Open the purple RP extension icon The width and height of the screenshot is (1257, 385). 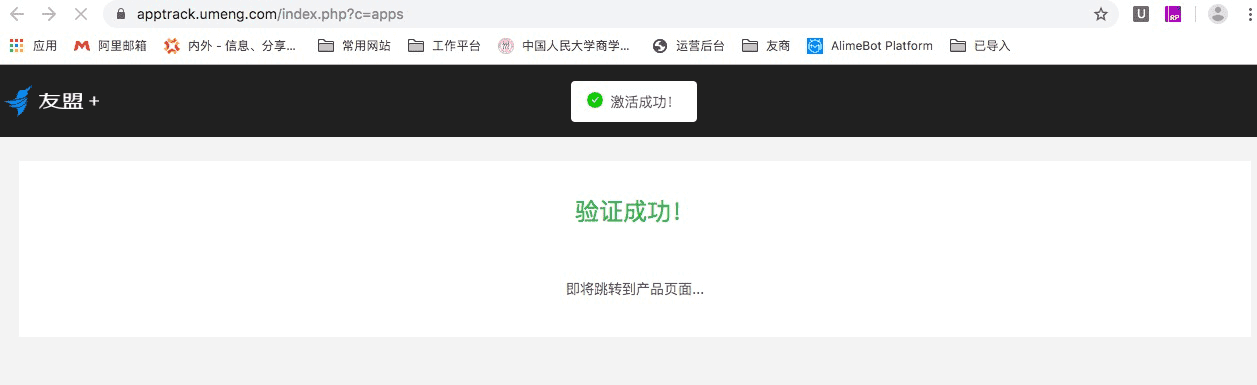[x=1173, y=14]
